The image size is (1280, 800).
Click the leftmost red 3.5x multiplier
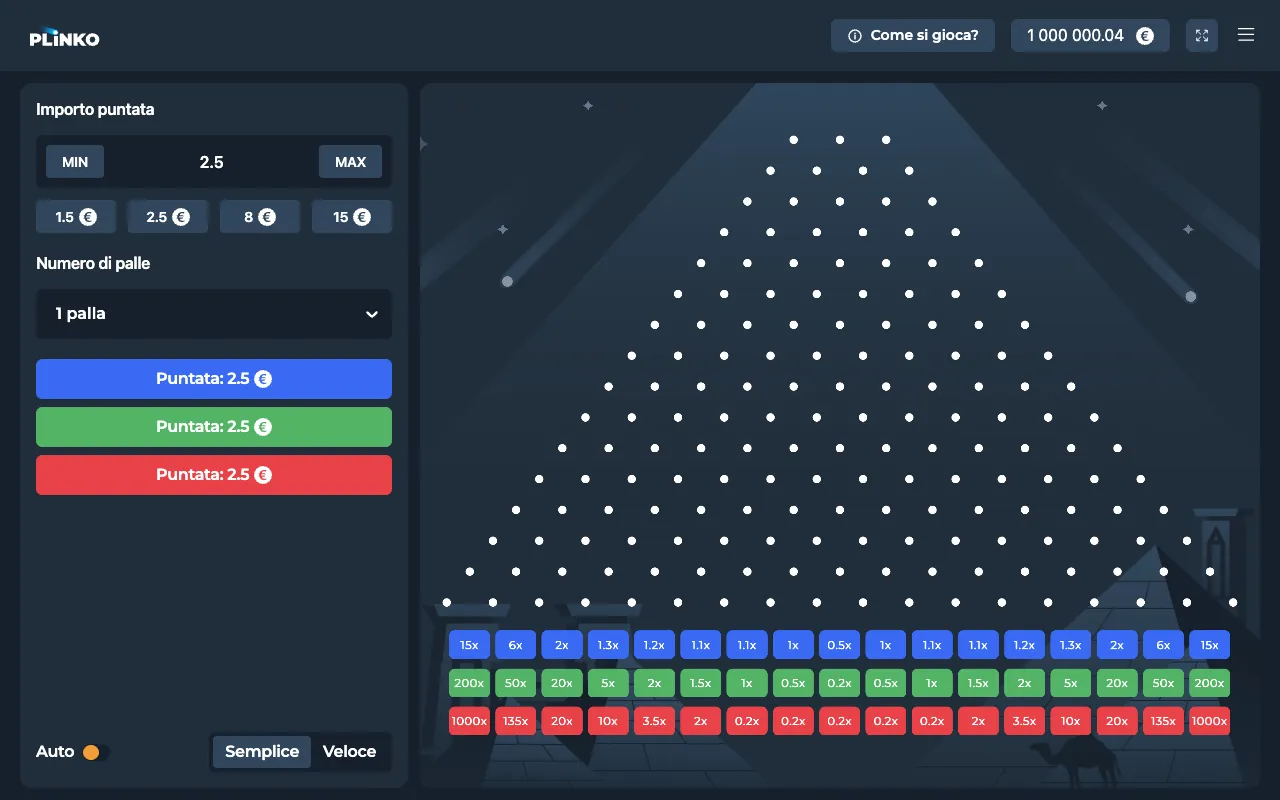click(654, 721)
